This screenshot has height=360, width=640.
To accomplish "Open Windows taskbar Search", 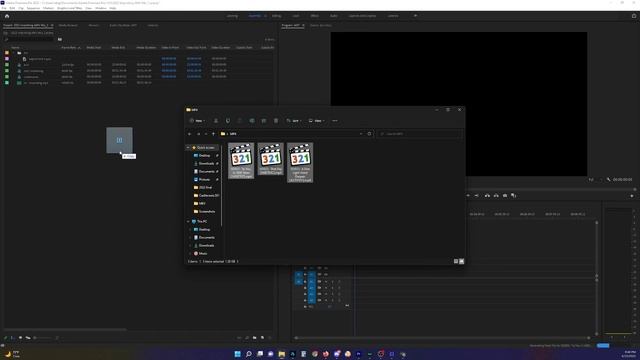I will (x=249, y=354).
